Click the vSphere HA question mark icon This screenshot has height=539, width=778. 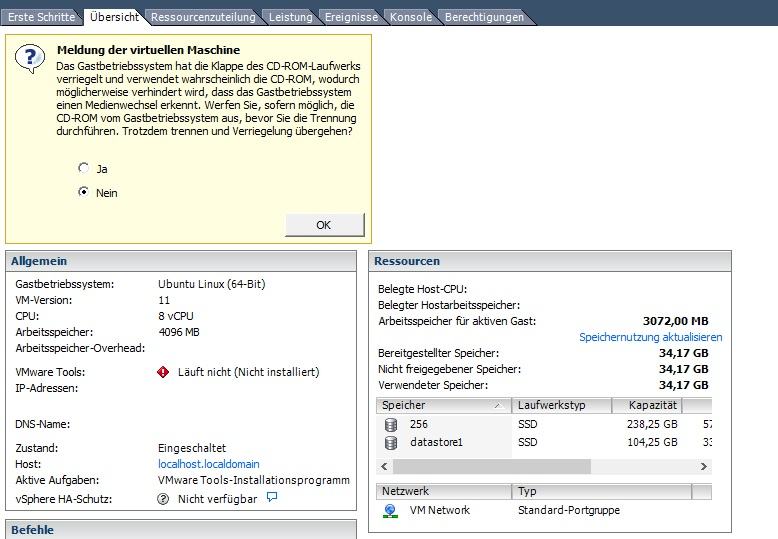(x=163, y=499)
